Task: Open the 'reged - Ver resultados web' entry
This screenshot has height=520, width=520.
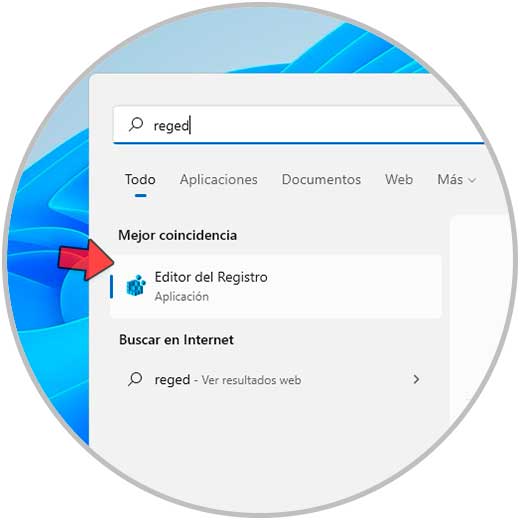Action: click(x=273, y=379)
